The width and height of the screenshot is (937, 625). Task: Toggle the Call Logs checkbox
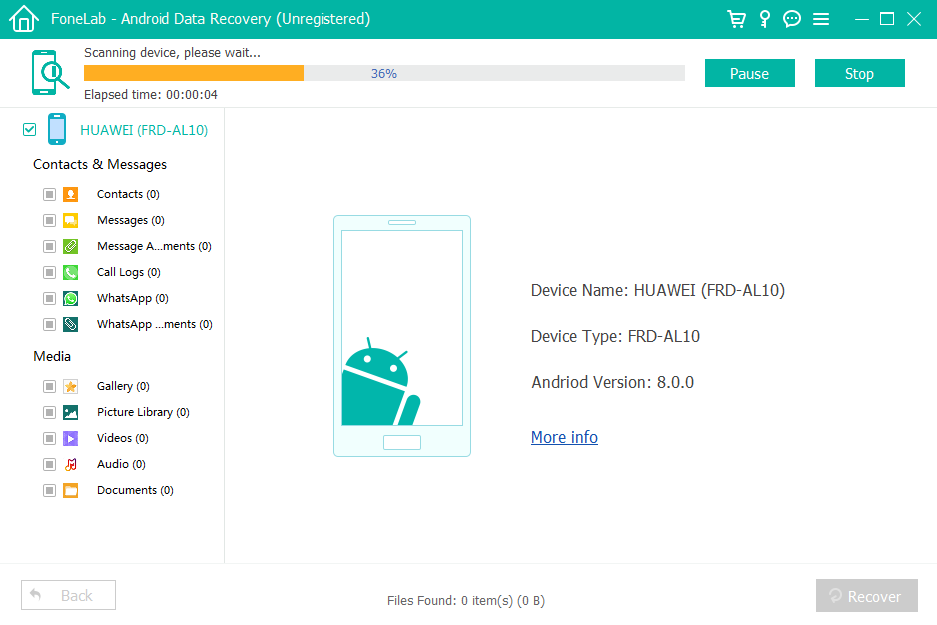[x=50, y=272]
